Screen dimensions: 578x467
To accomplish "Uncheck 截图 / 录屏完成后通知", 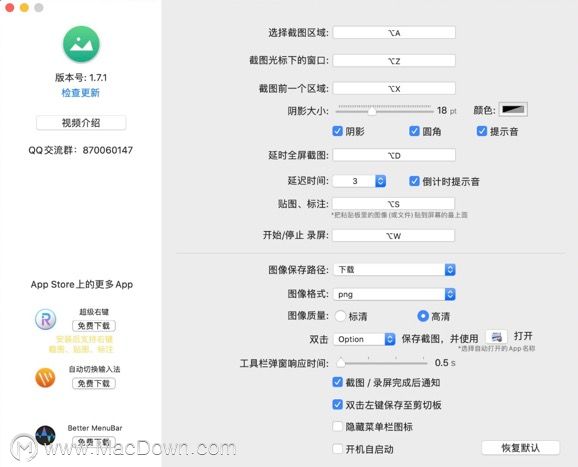I will (x=337, y=382).
